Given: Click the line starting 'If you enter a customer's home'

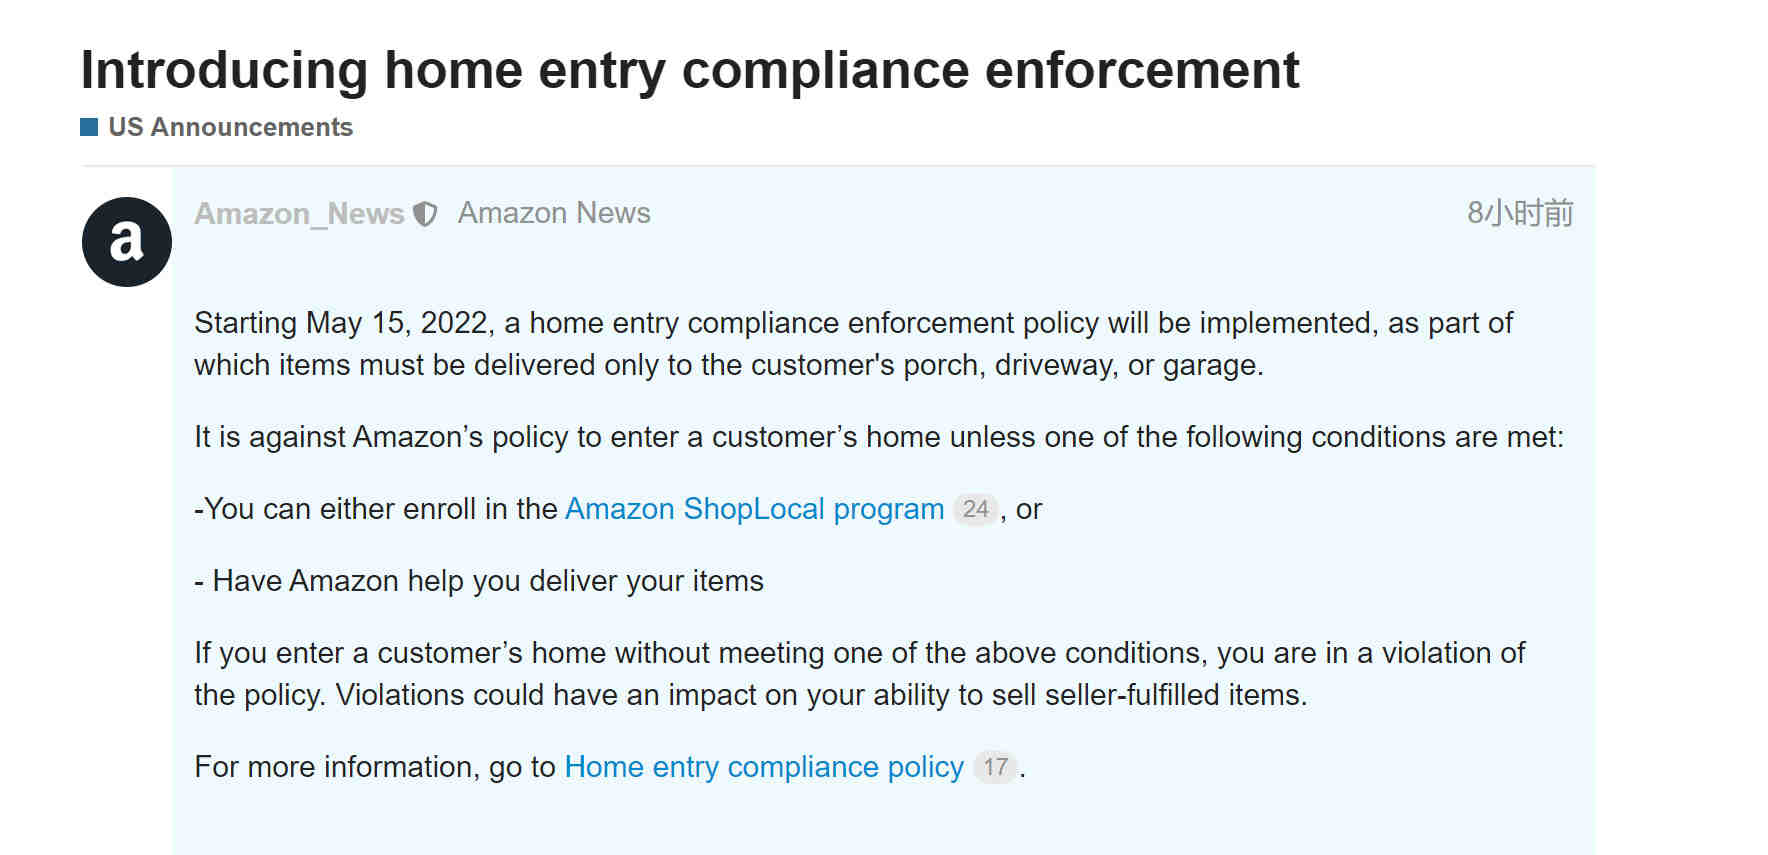Looking at the screenshot, I should click(860, 653).
